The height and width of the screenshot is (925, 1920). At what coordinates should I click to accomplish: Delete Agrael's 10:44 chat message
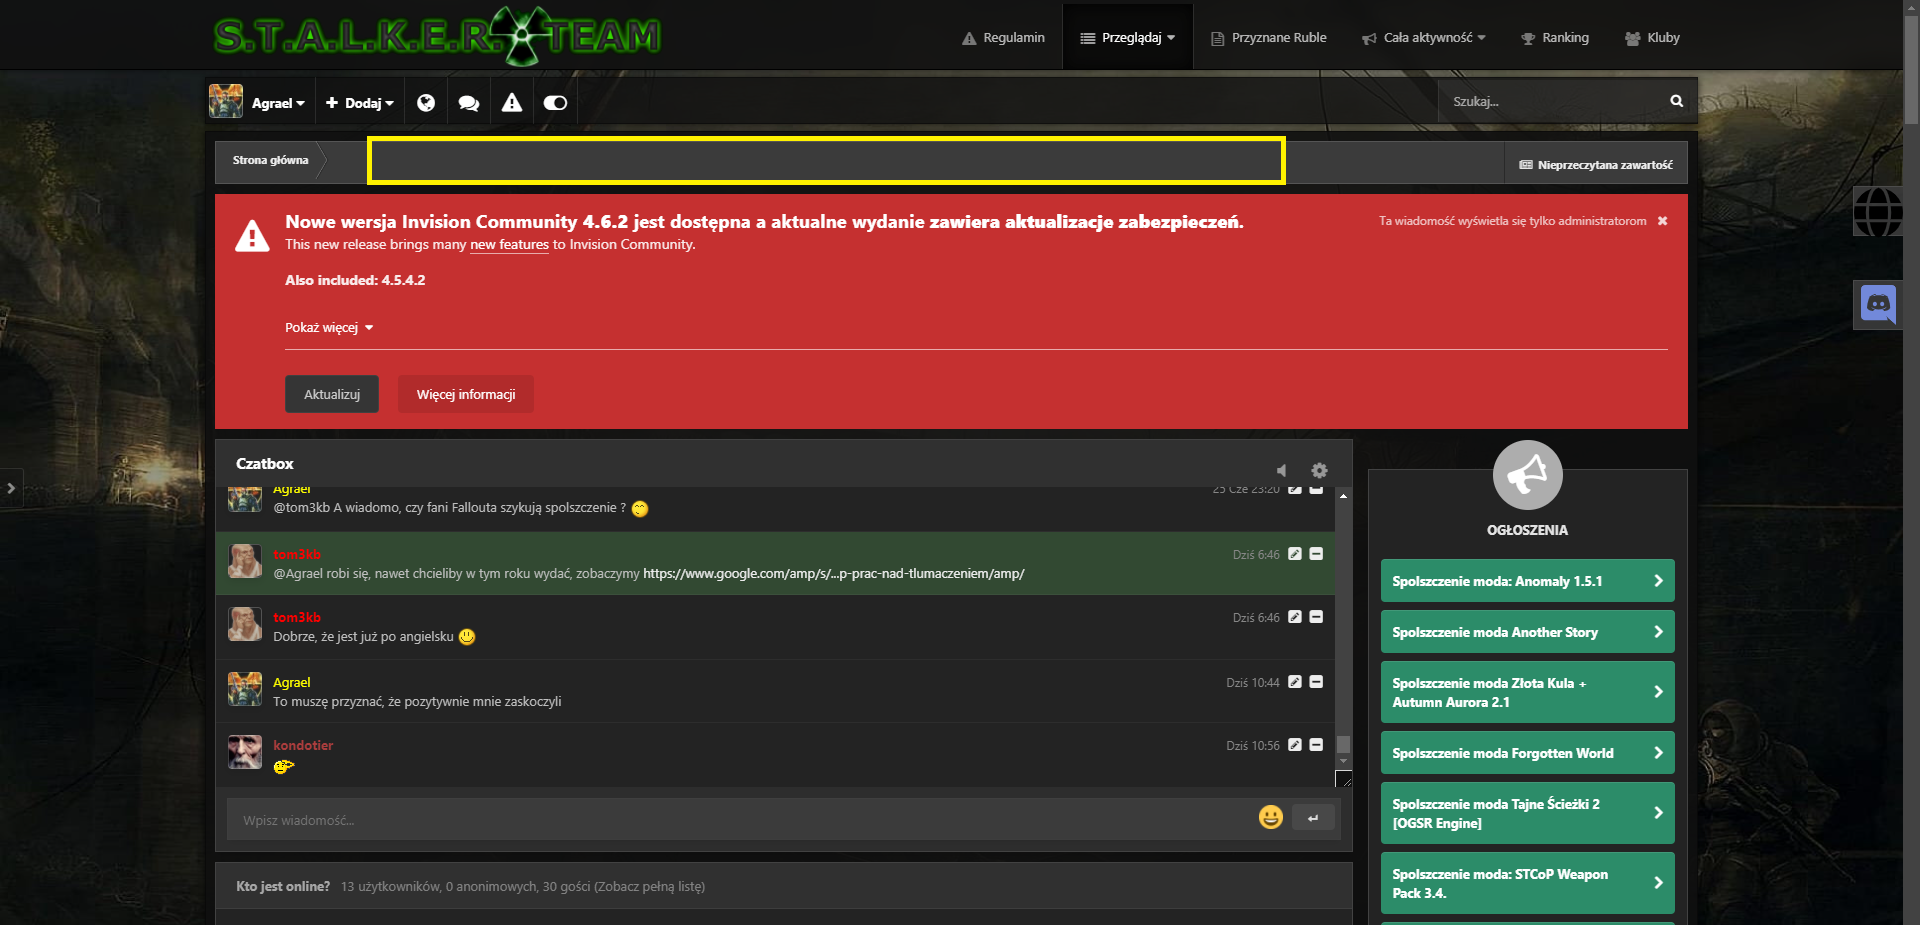[1316, 681]
